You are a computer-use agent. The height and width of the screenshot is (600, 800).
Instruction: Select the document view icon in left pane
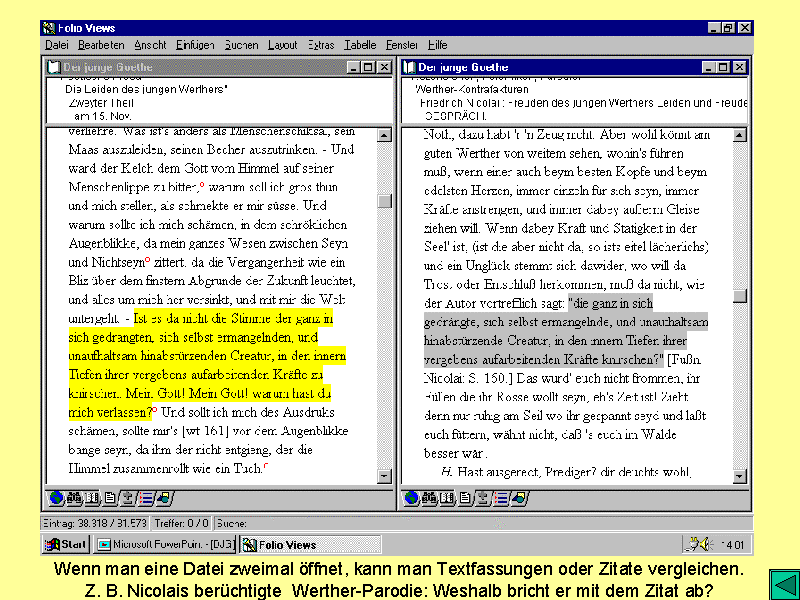coord(111,498)
